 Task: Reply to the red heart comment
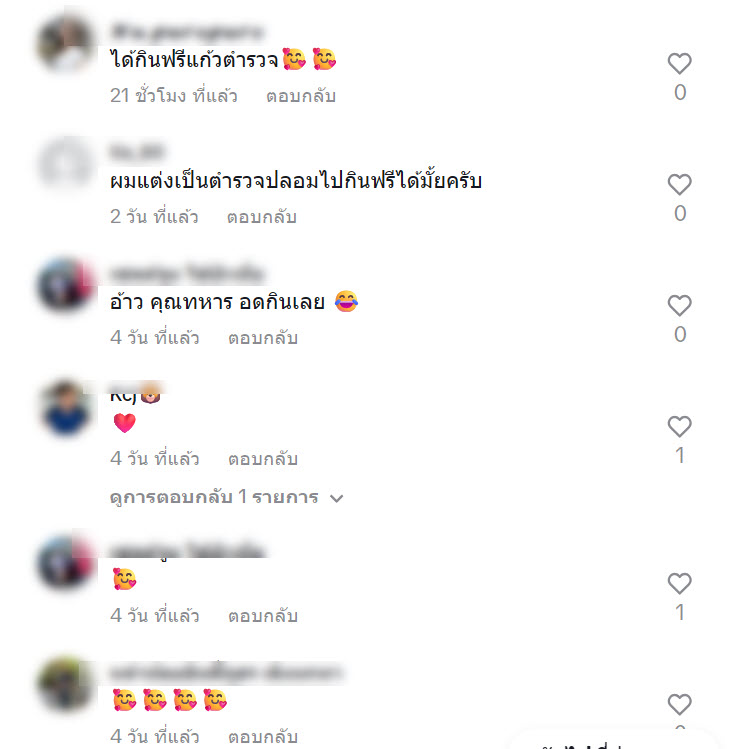[263, 459]
